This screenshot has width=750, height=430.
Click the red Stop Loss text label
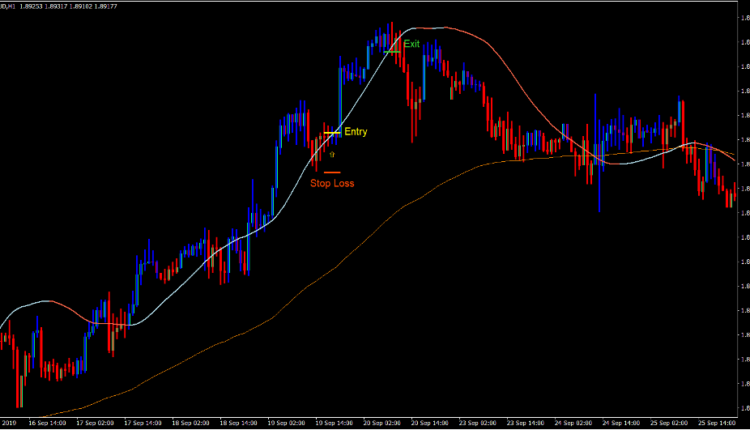point(331,183)
